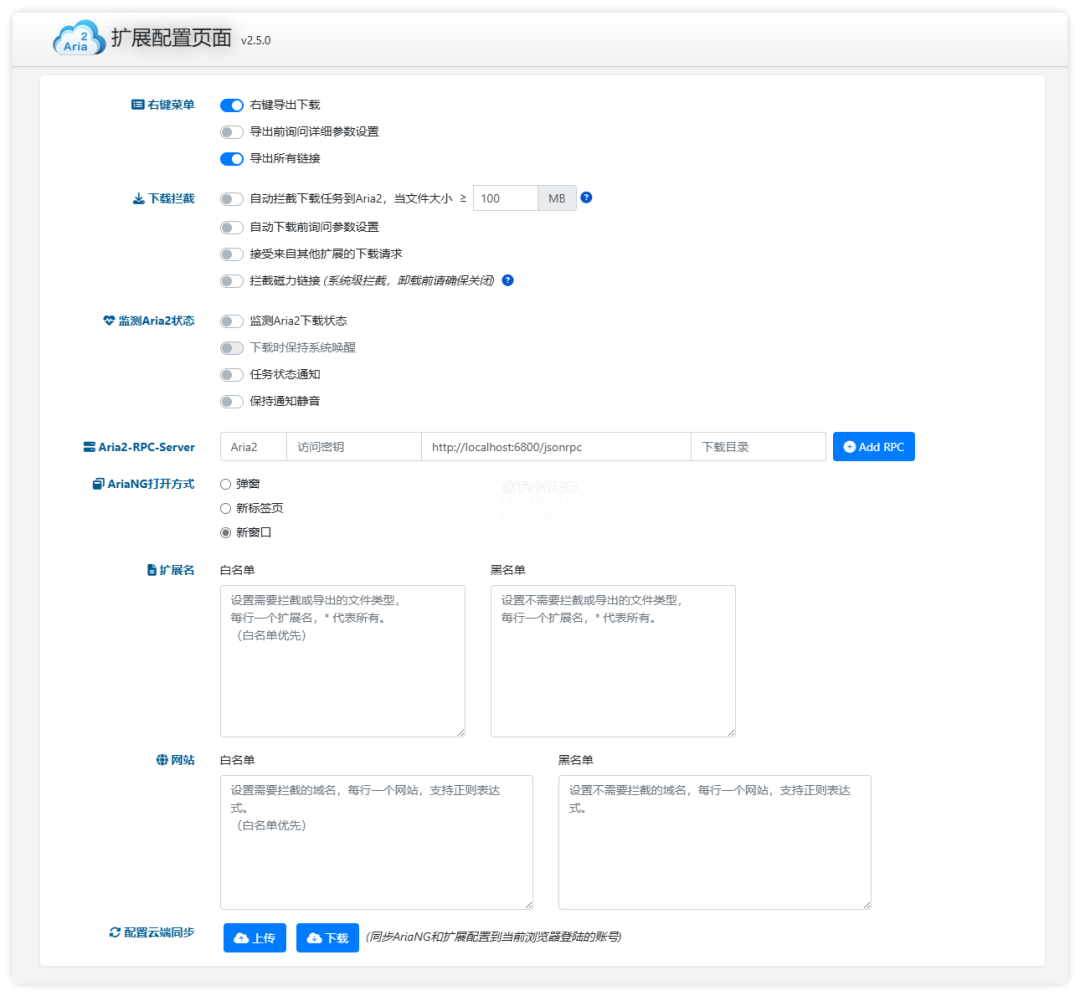Enable auto intercept downloads to Aria2 switch
Image resolution: width=1080 pixels, height=996 pixels.
tap(231, 199)
